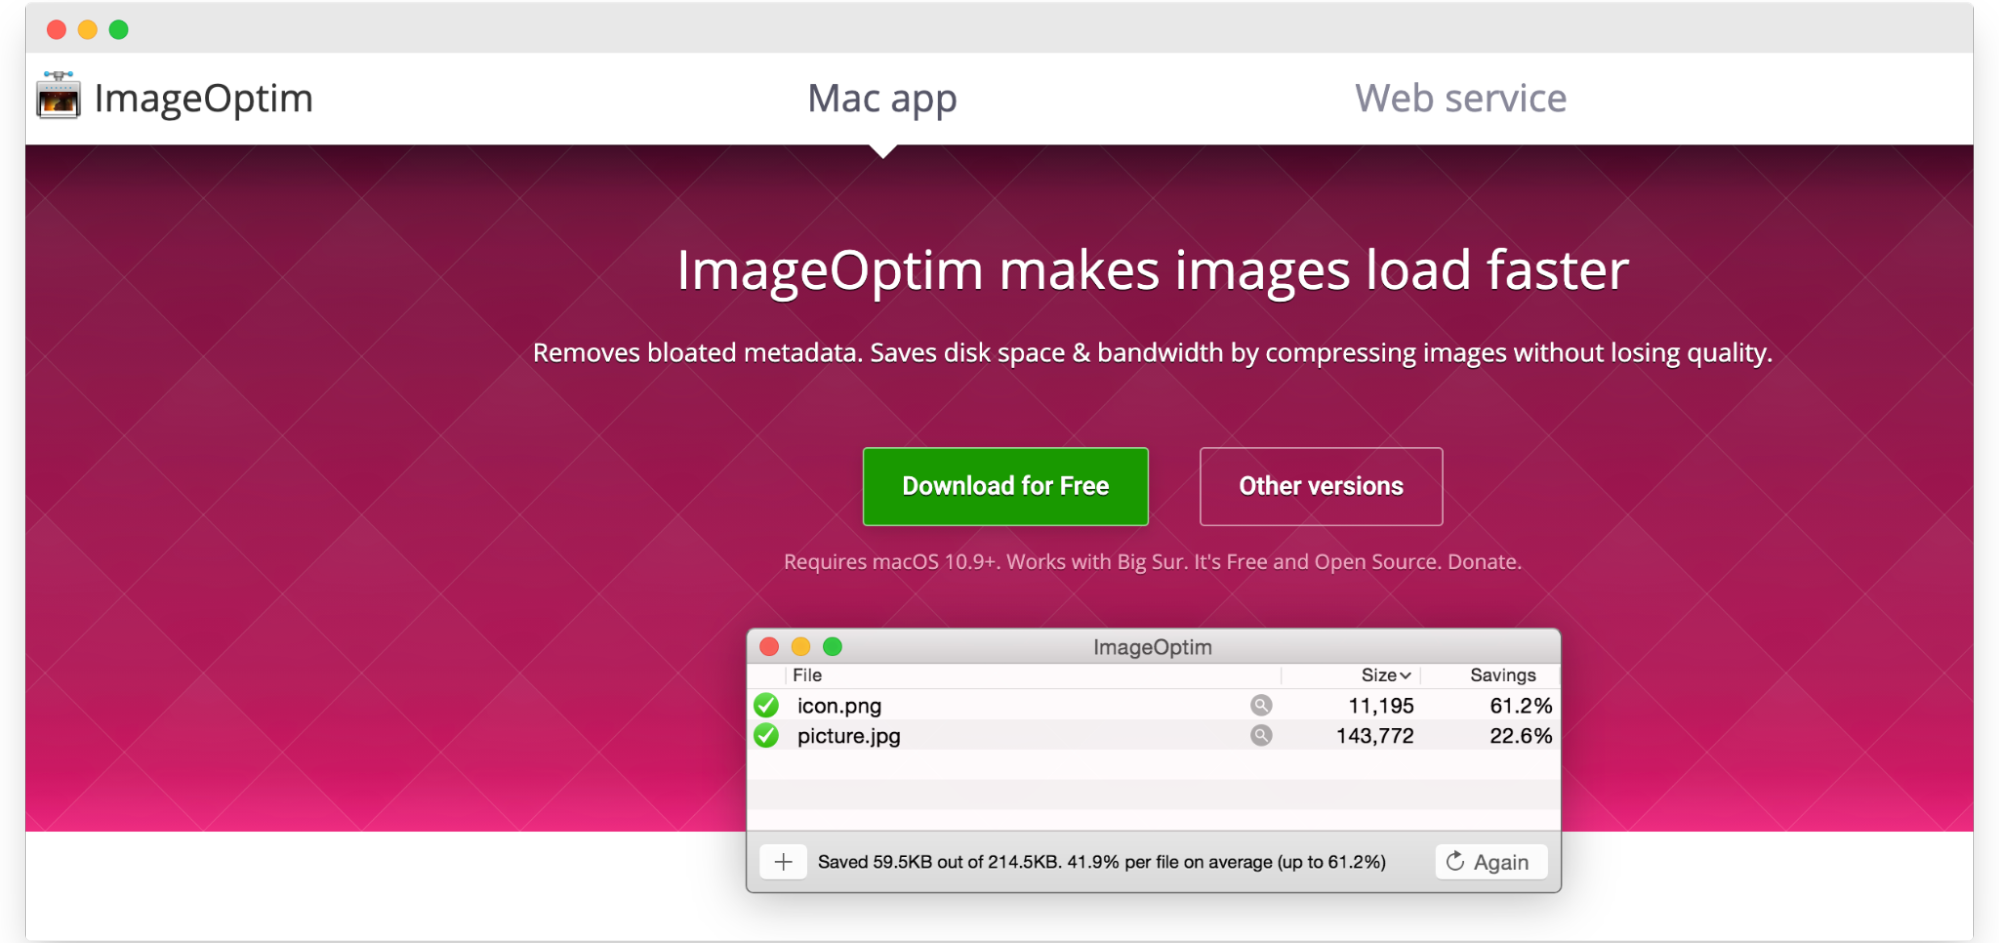Select the icon.png file row
The image size is (1999, 943).
point(1153,705)
